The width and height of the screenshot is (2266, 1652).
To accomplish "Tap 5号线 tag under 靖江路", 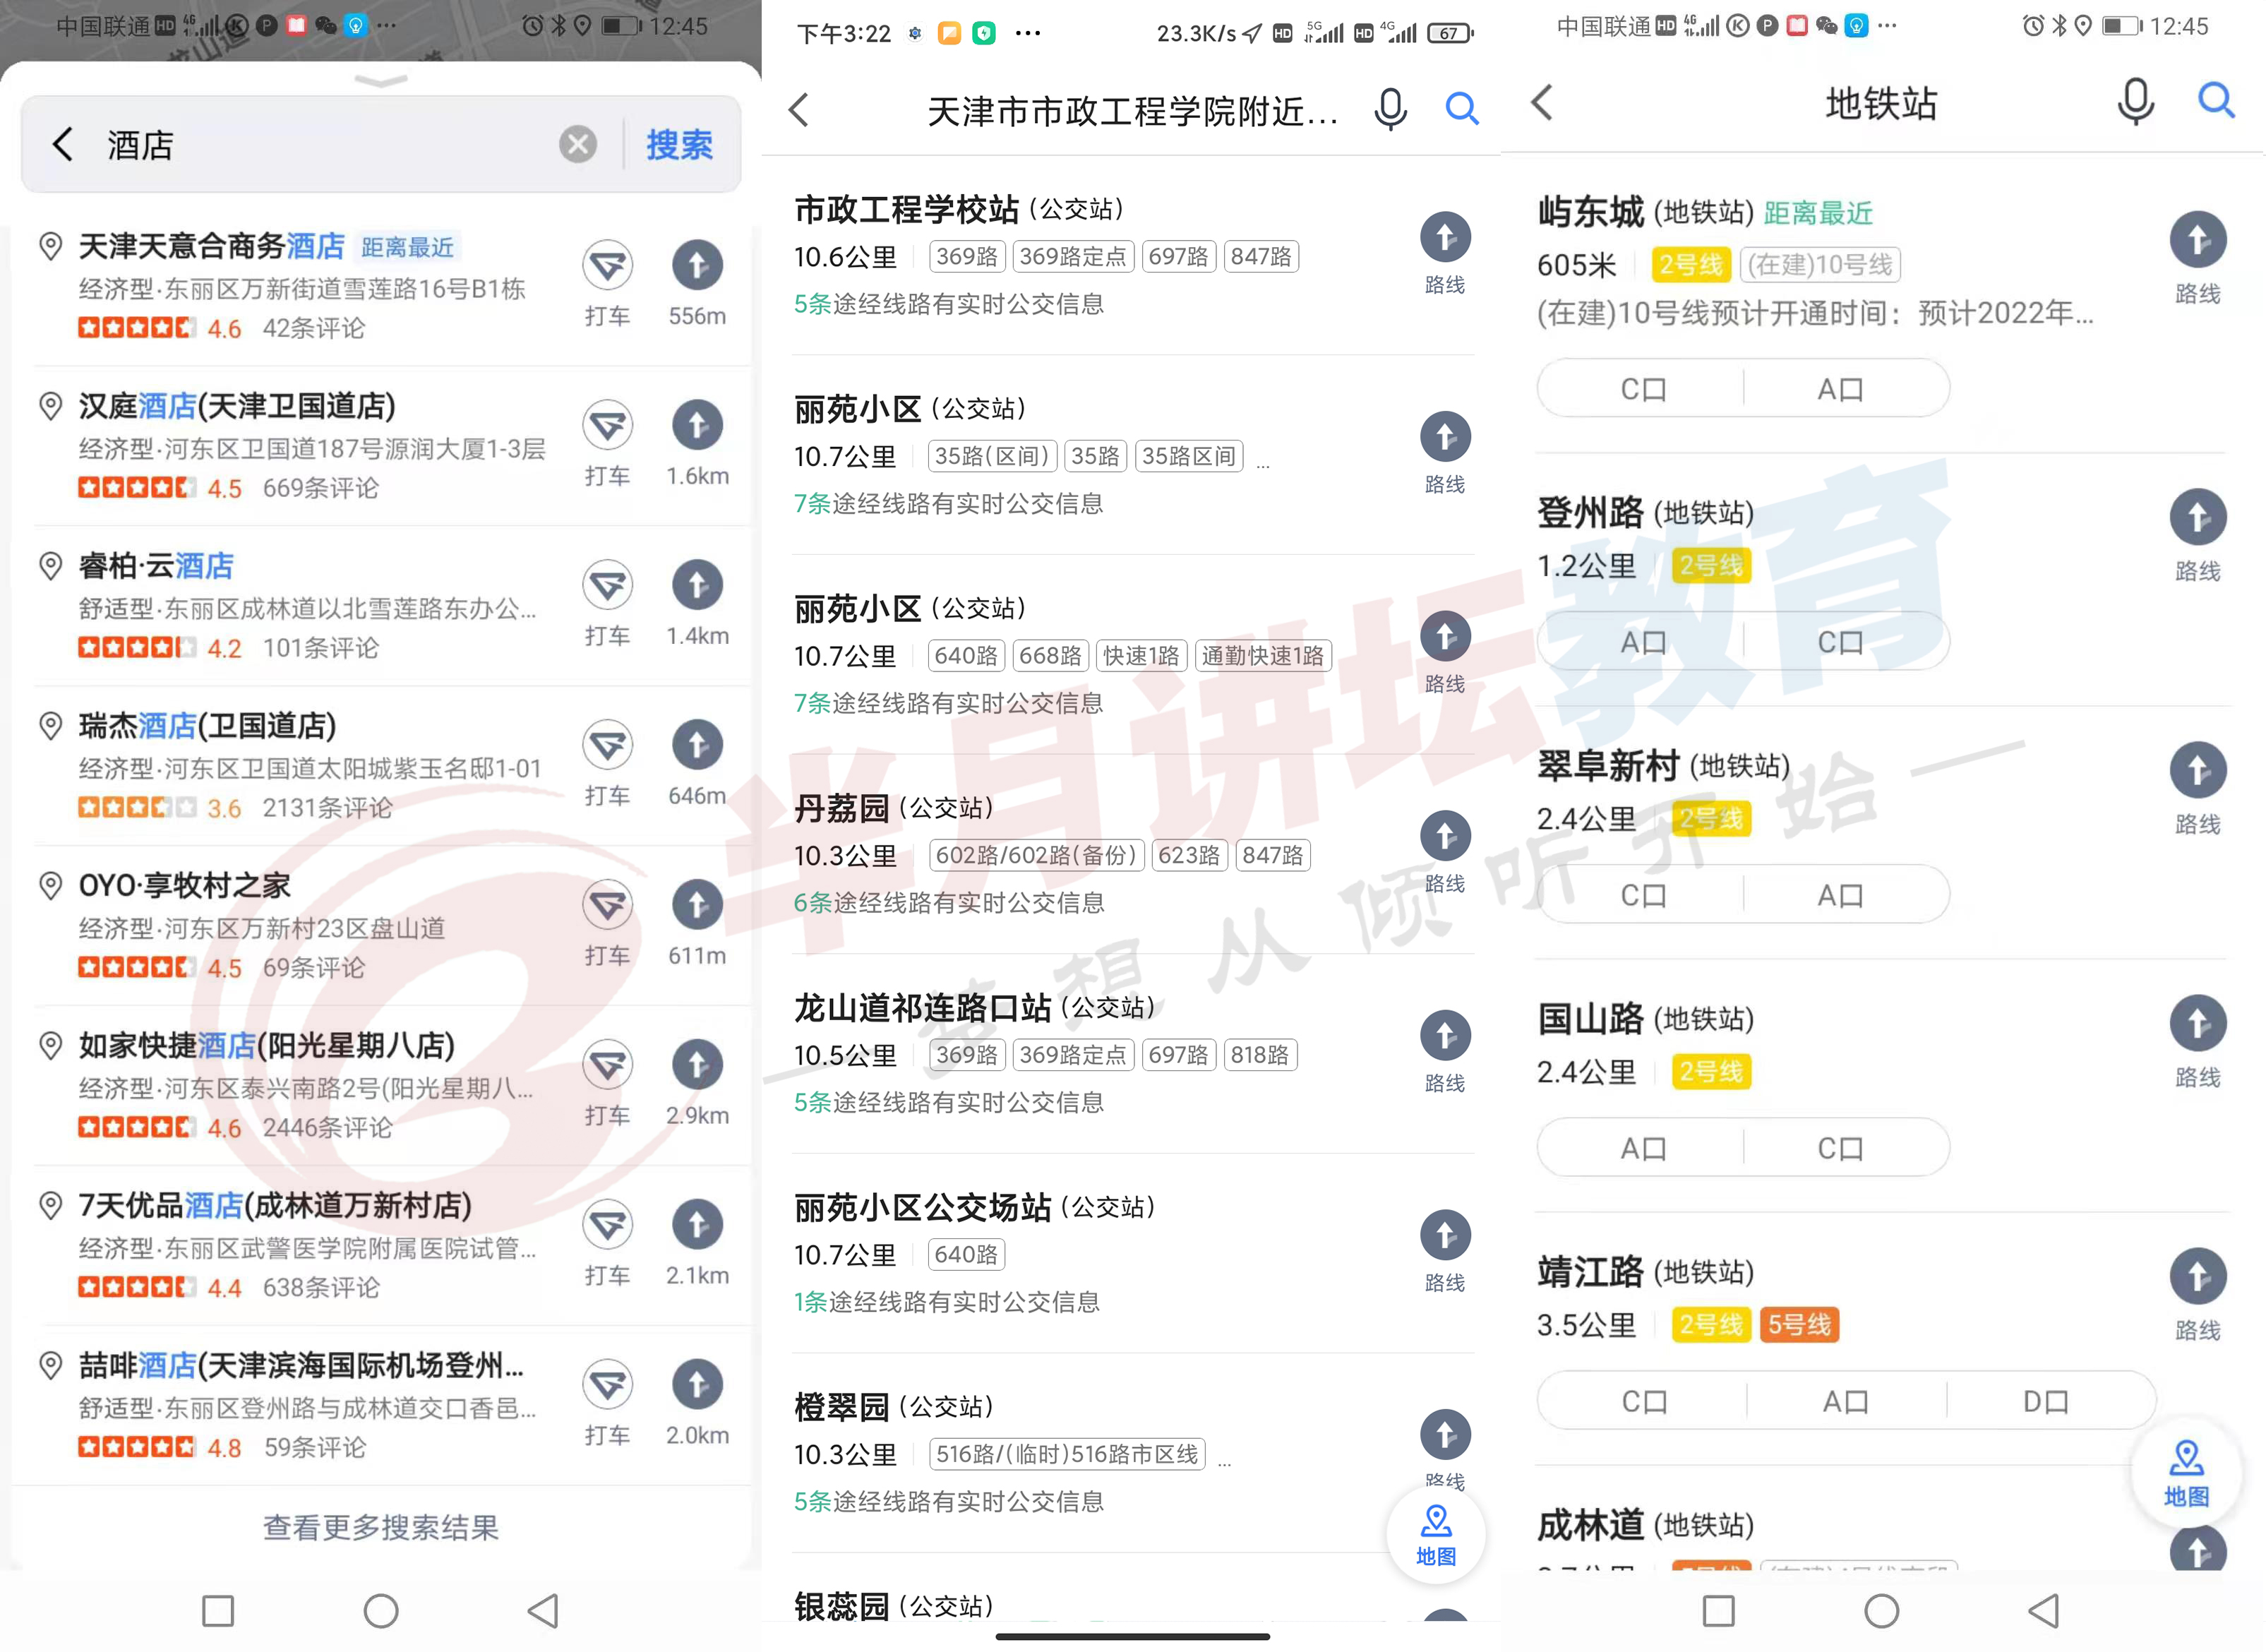I will [x=1799, y=1325].
